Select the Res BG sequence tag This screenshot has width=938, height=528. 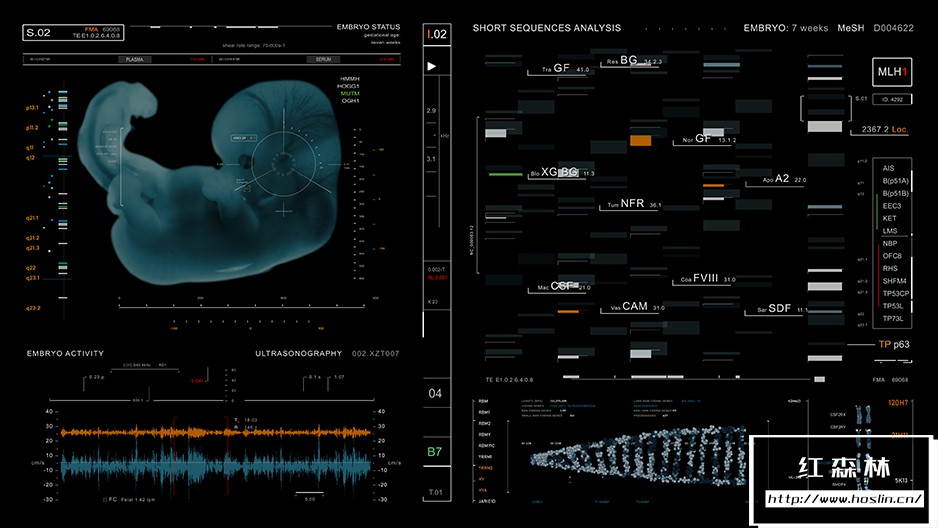(634, 60)
